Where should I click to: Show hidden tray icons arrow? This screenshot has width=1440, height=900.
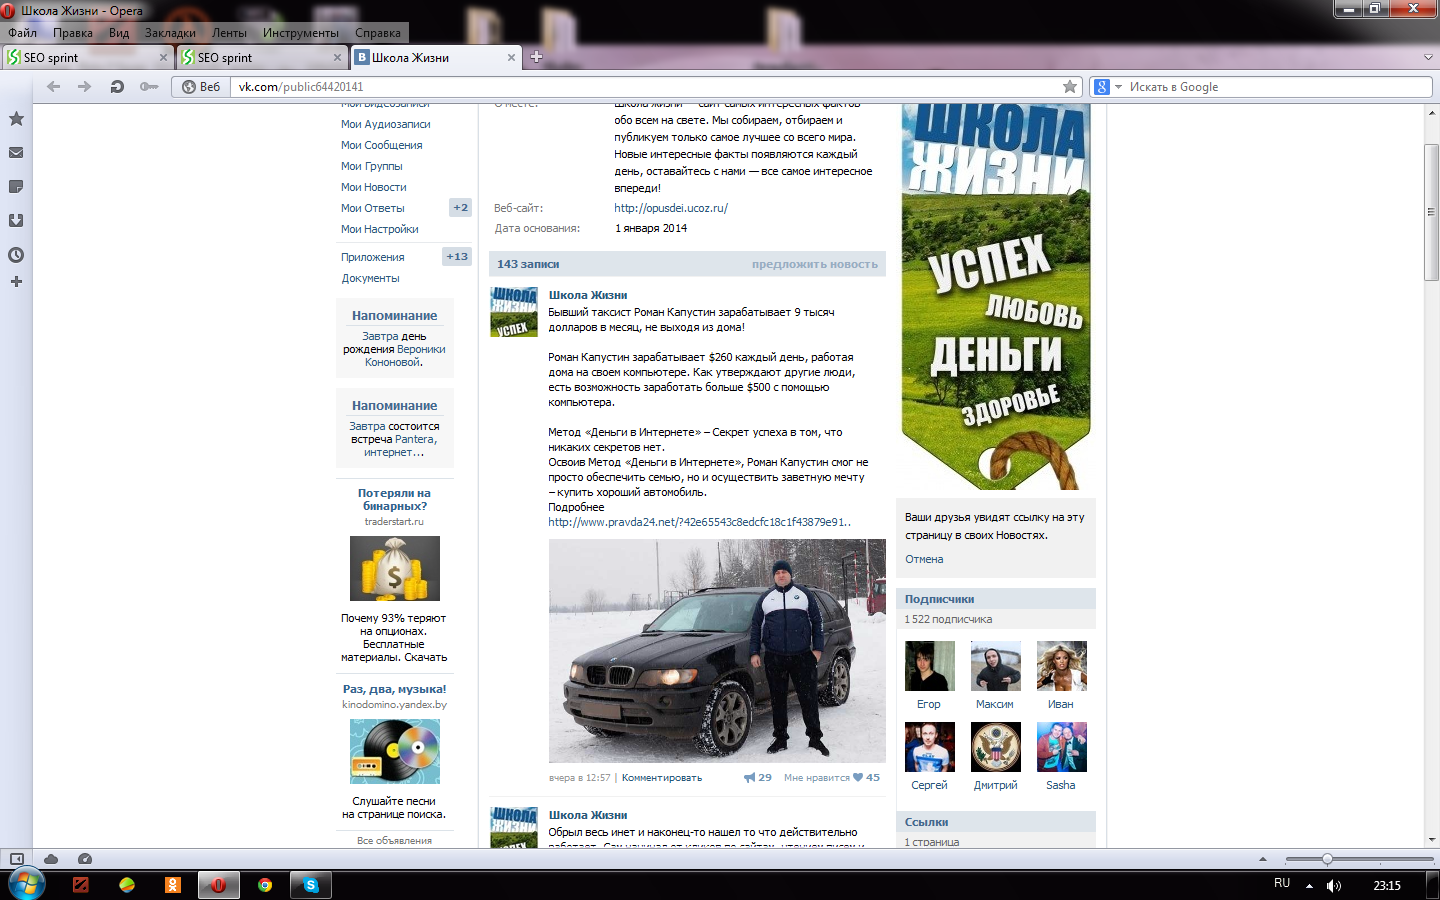1309,886
